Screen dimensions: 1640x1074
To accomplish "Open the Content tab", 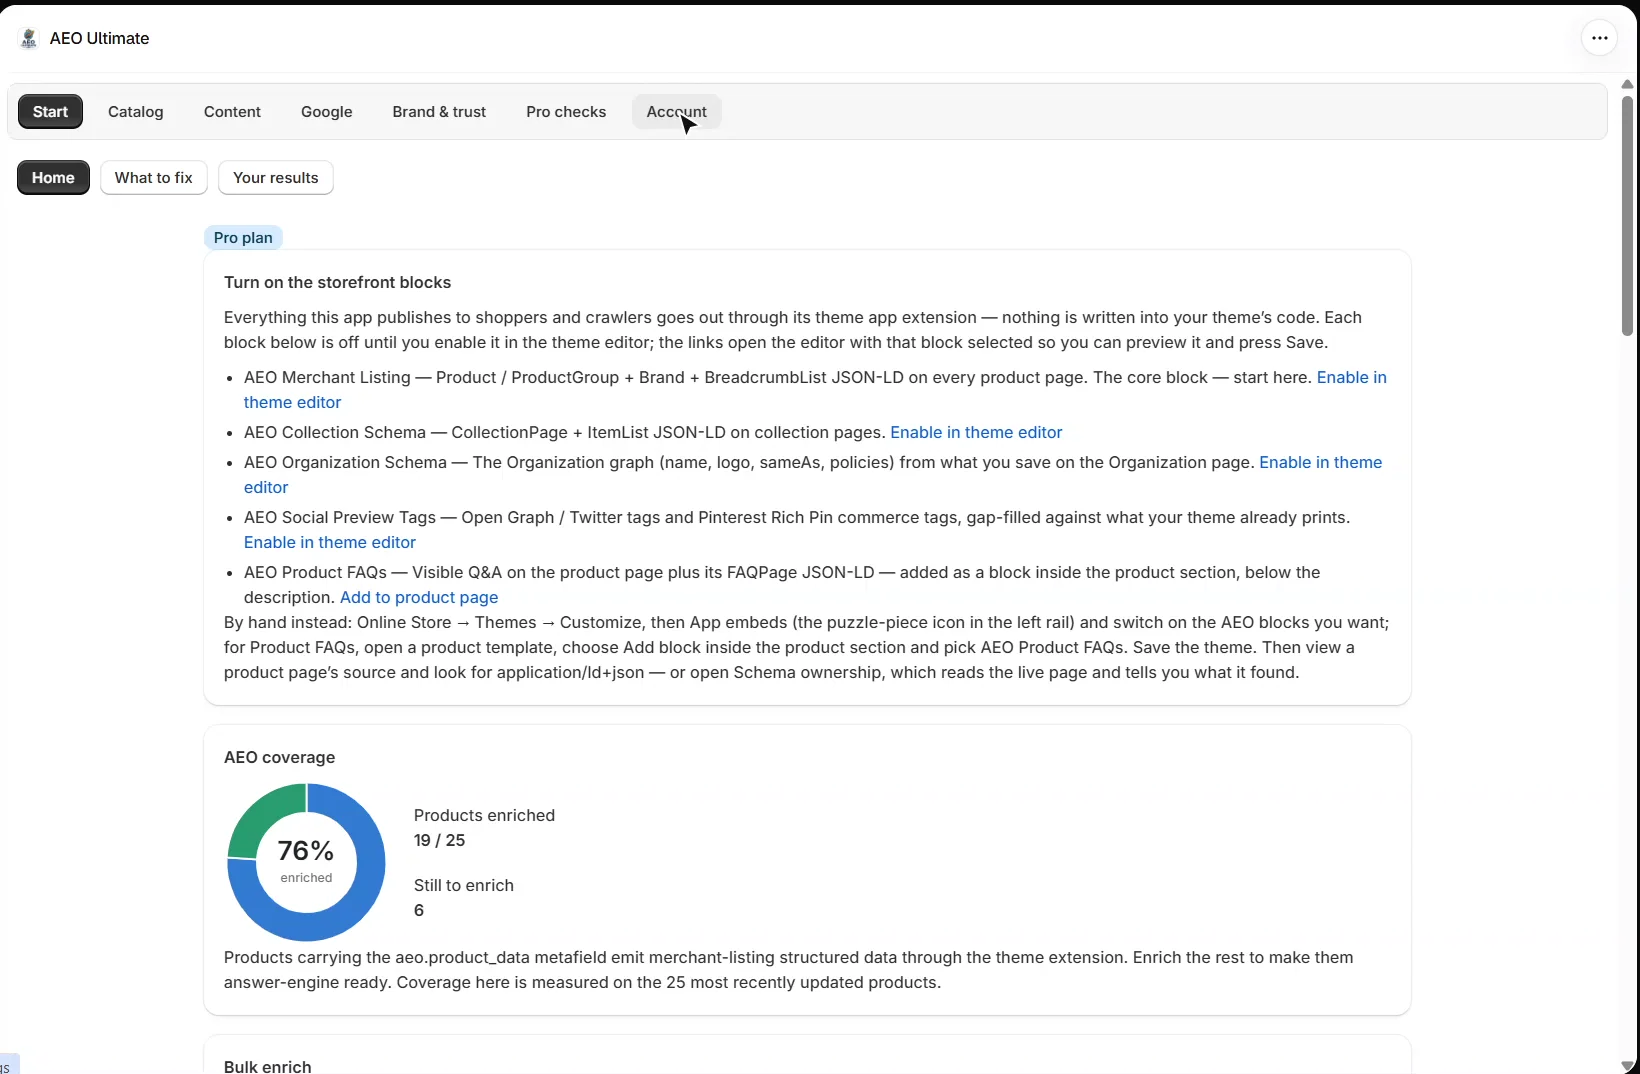I will tap(232, 111).
